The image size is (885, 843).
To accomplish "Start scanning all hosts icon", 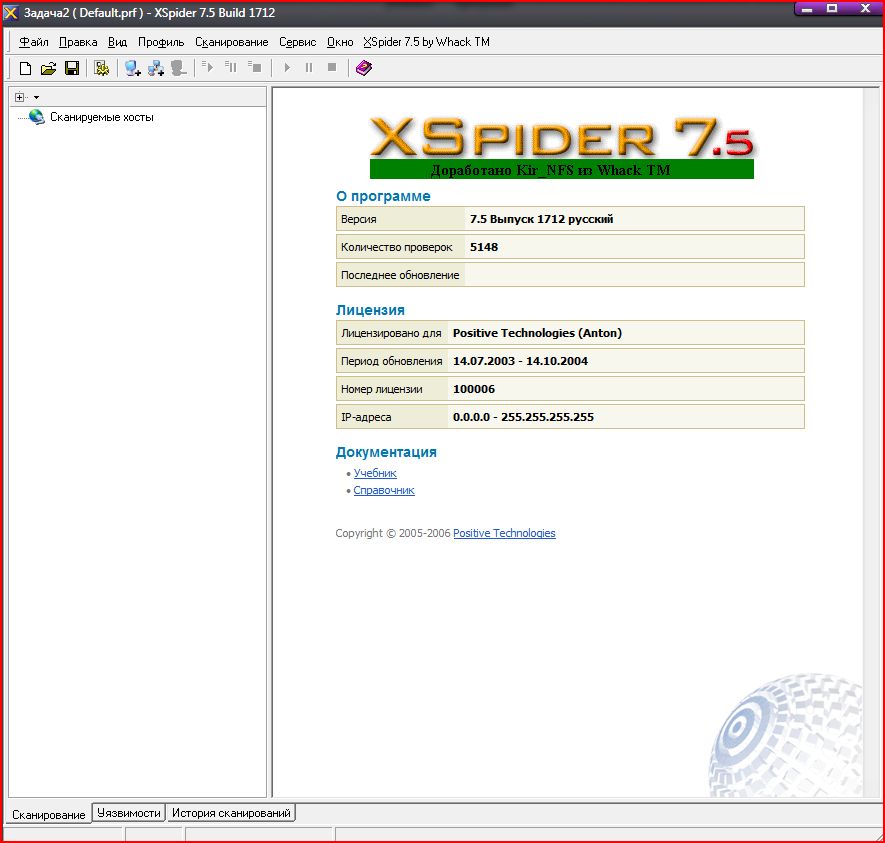I will pos(208,67).
